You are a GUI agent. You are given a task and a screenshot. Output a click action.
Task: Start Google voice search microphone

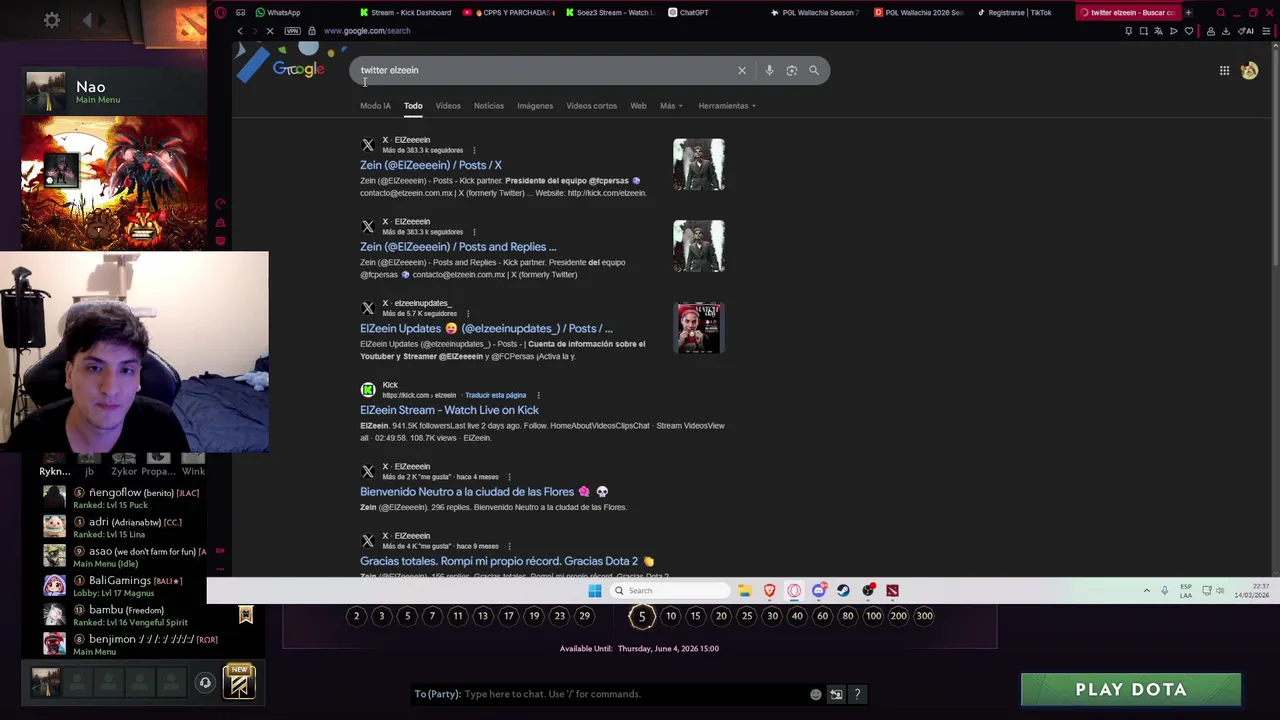tap(769, 70)
